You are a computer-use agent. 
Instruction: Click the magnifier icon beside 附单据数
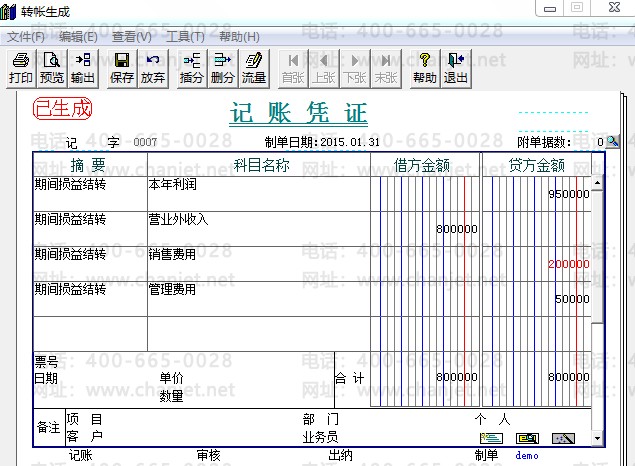pyautogui.click(x=612, y=142)
